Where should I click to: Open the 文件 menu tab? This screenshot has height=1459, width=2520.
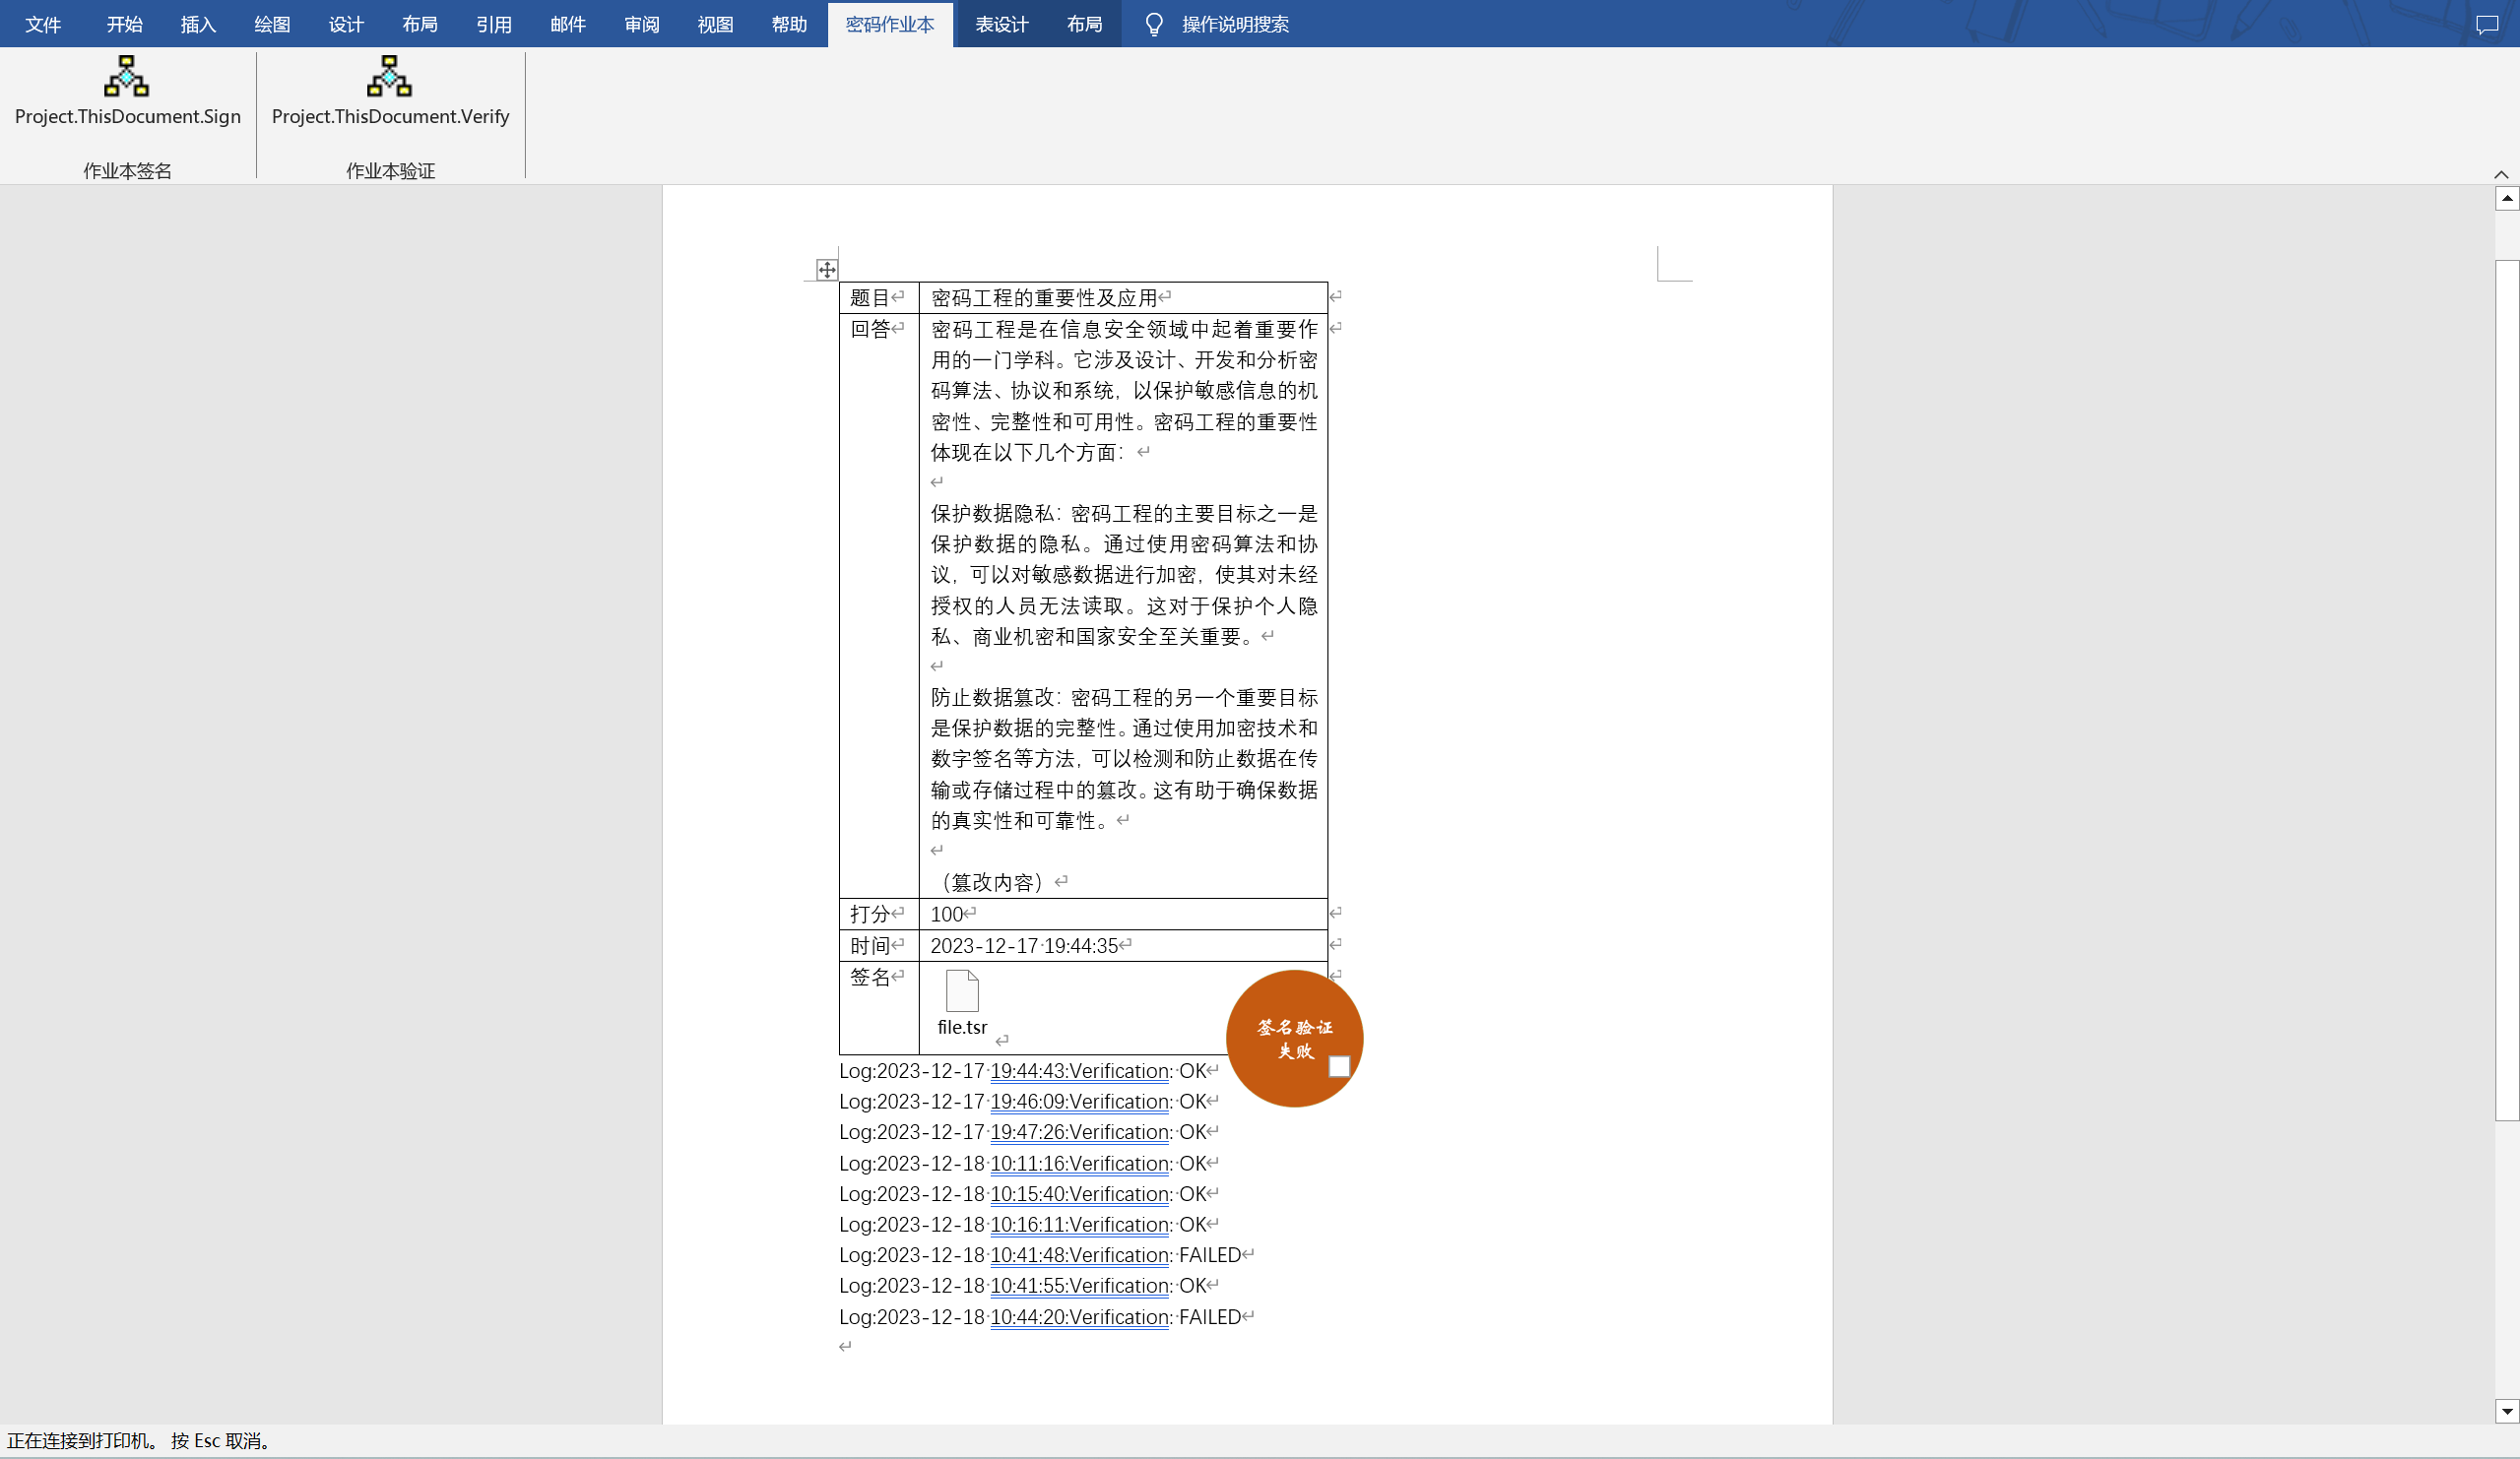[43, 24]
